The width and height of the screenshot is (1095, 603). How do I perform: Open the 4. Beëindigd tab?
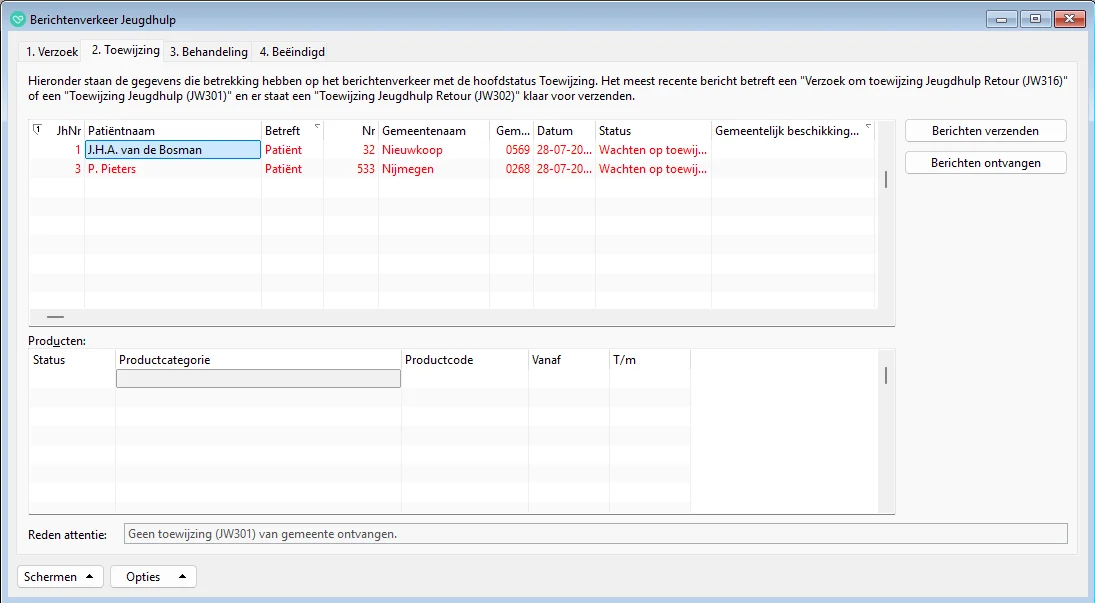[x=292, y=52]
